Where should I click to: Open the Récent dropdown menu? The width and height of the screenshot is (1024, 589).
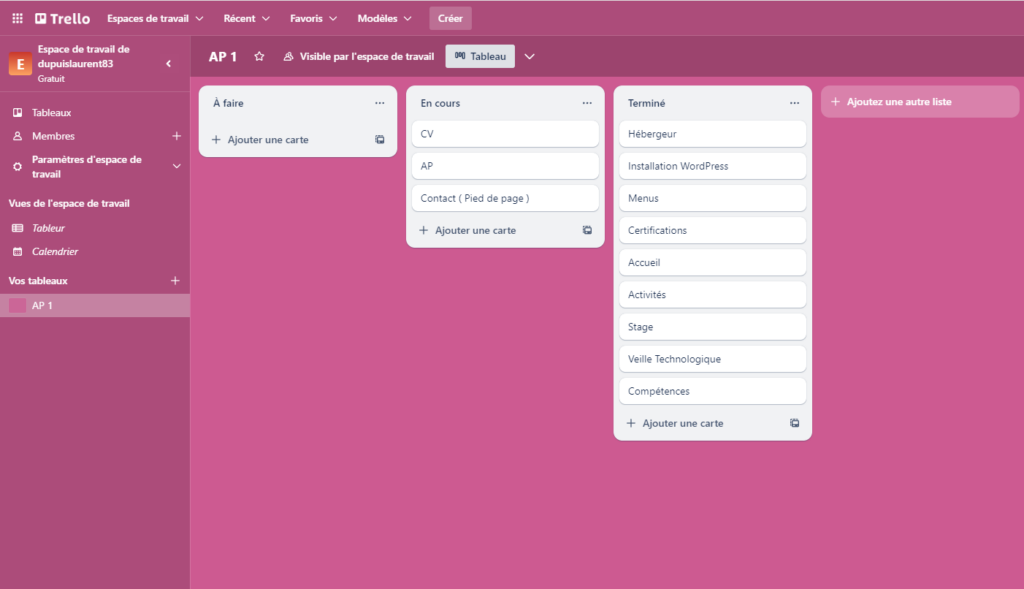pos(246,18)
